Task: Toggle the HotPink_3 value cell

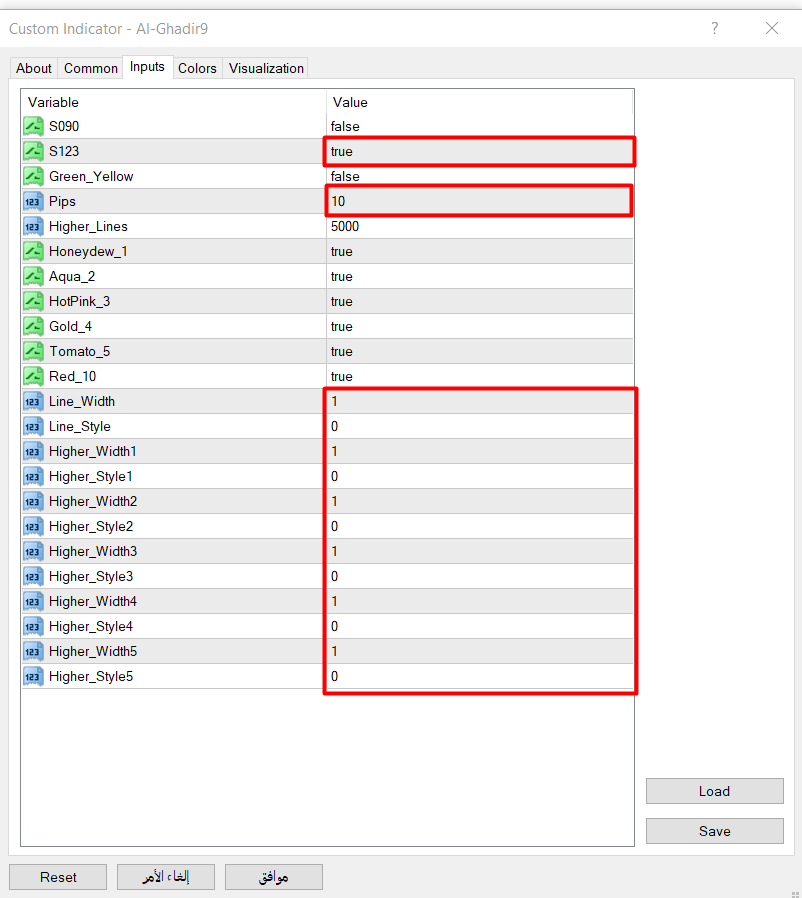Action: coord(479,301)
